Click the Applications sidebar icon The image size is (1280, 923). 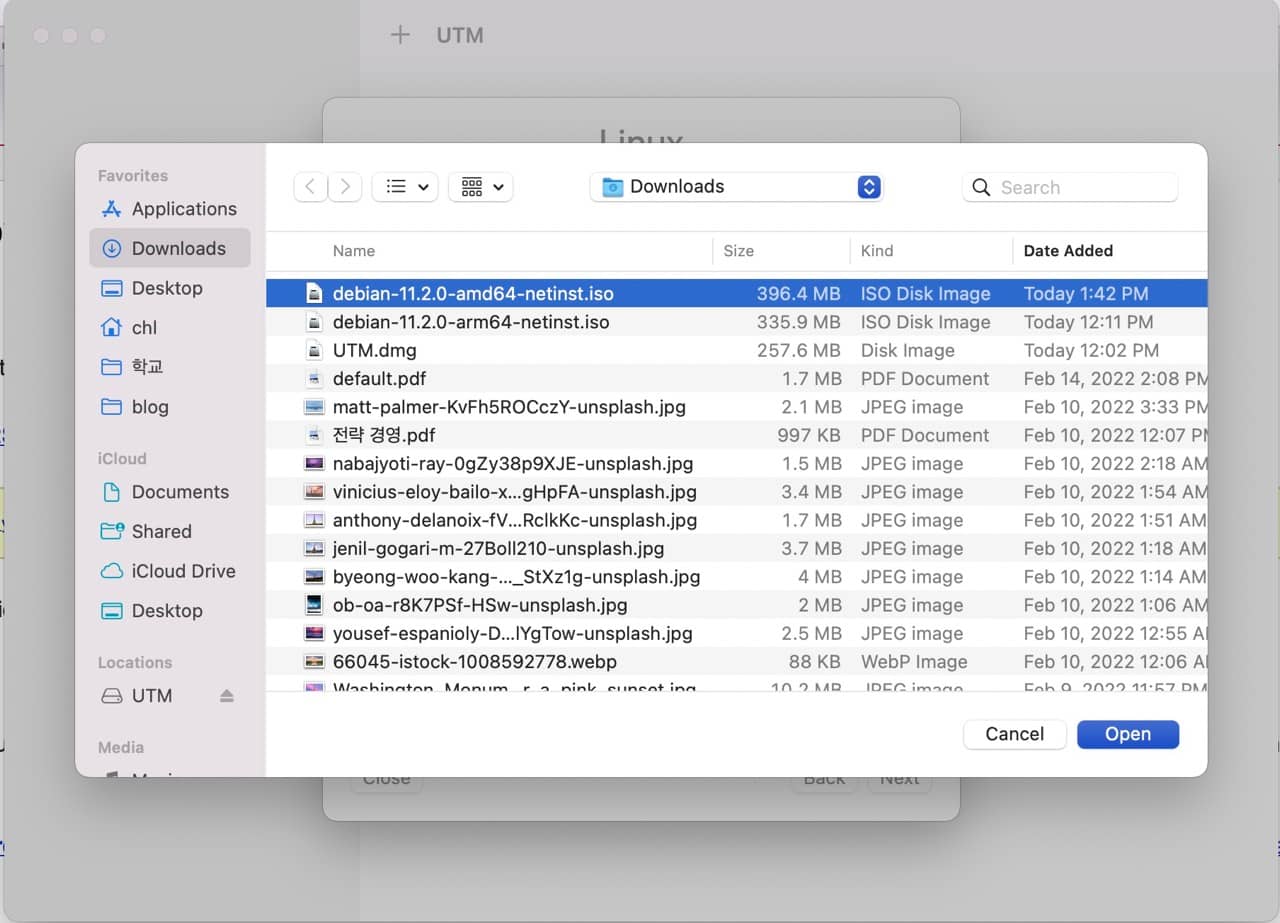pyautogui.click(x=112, y=209)
